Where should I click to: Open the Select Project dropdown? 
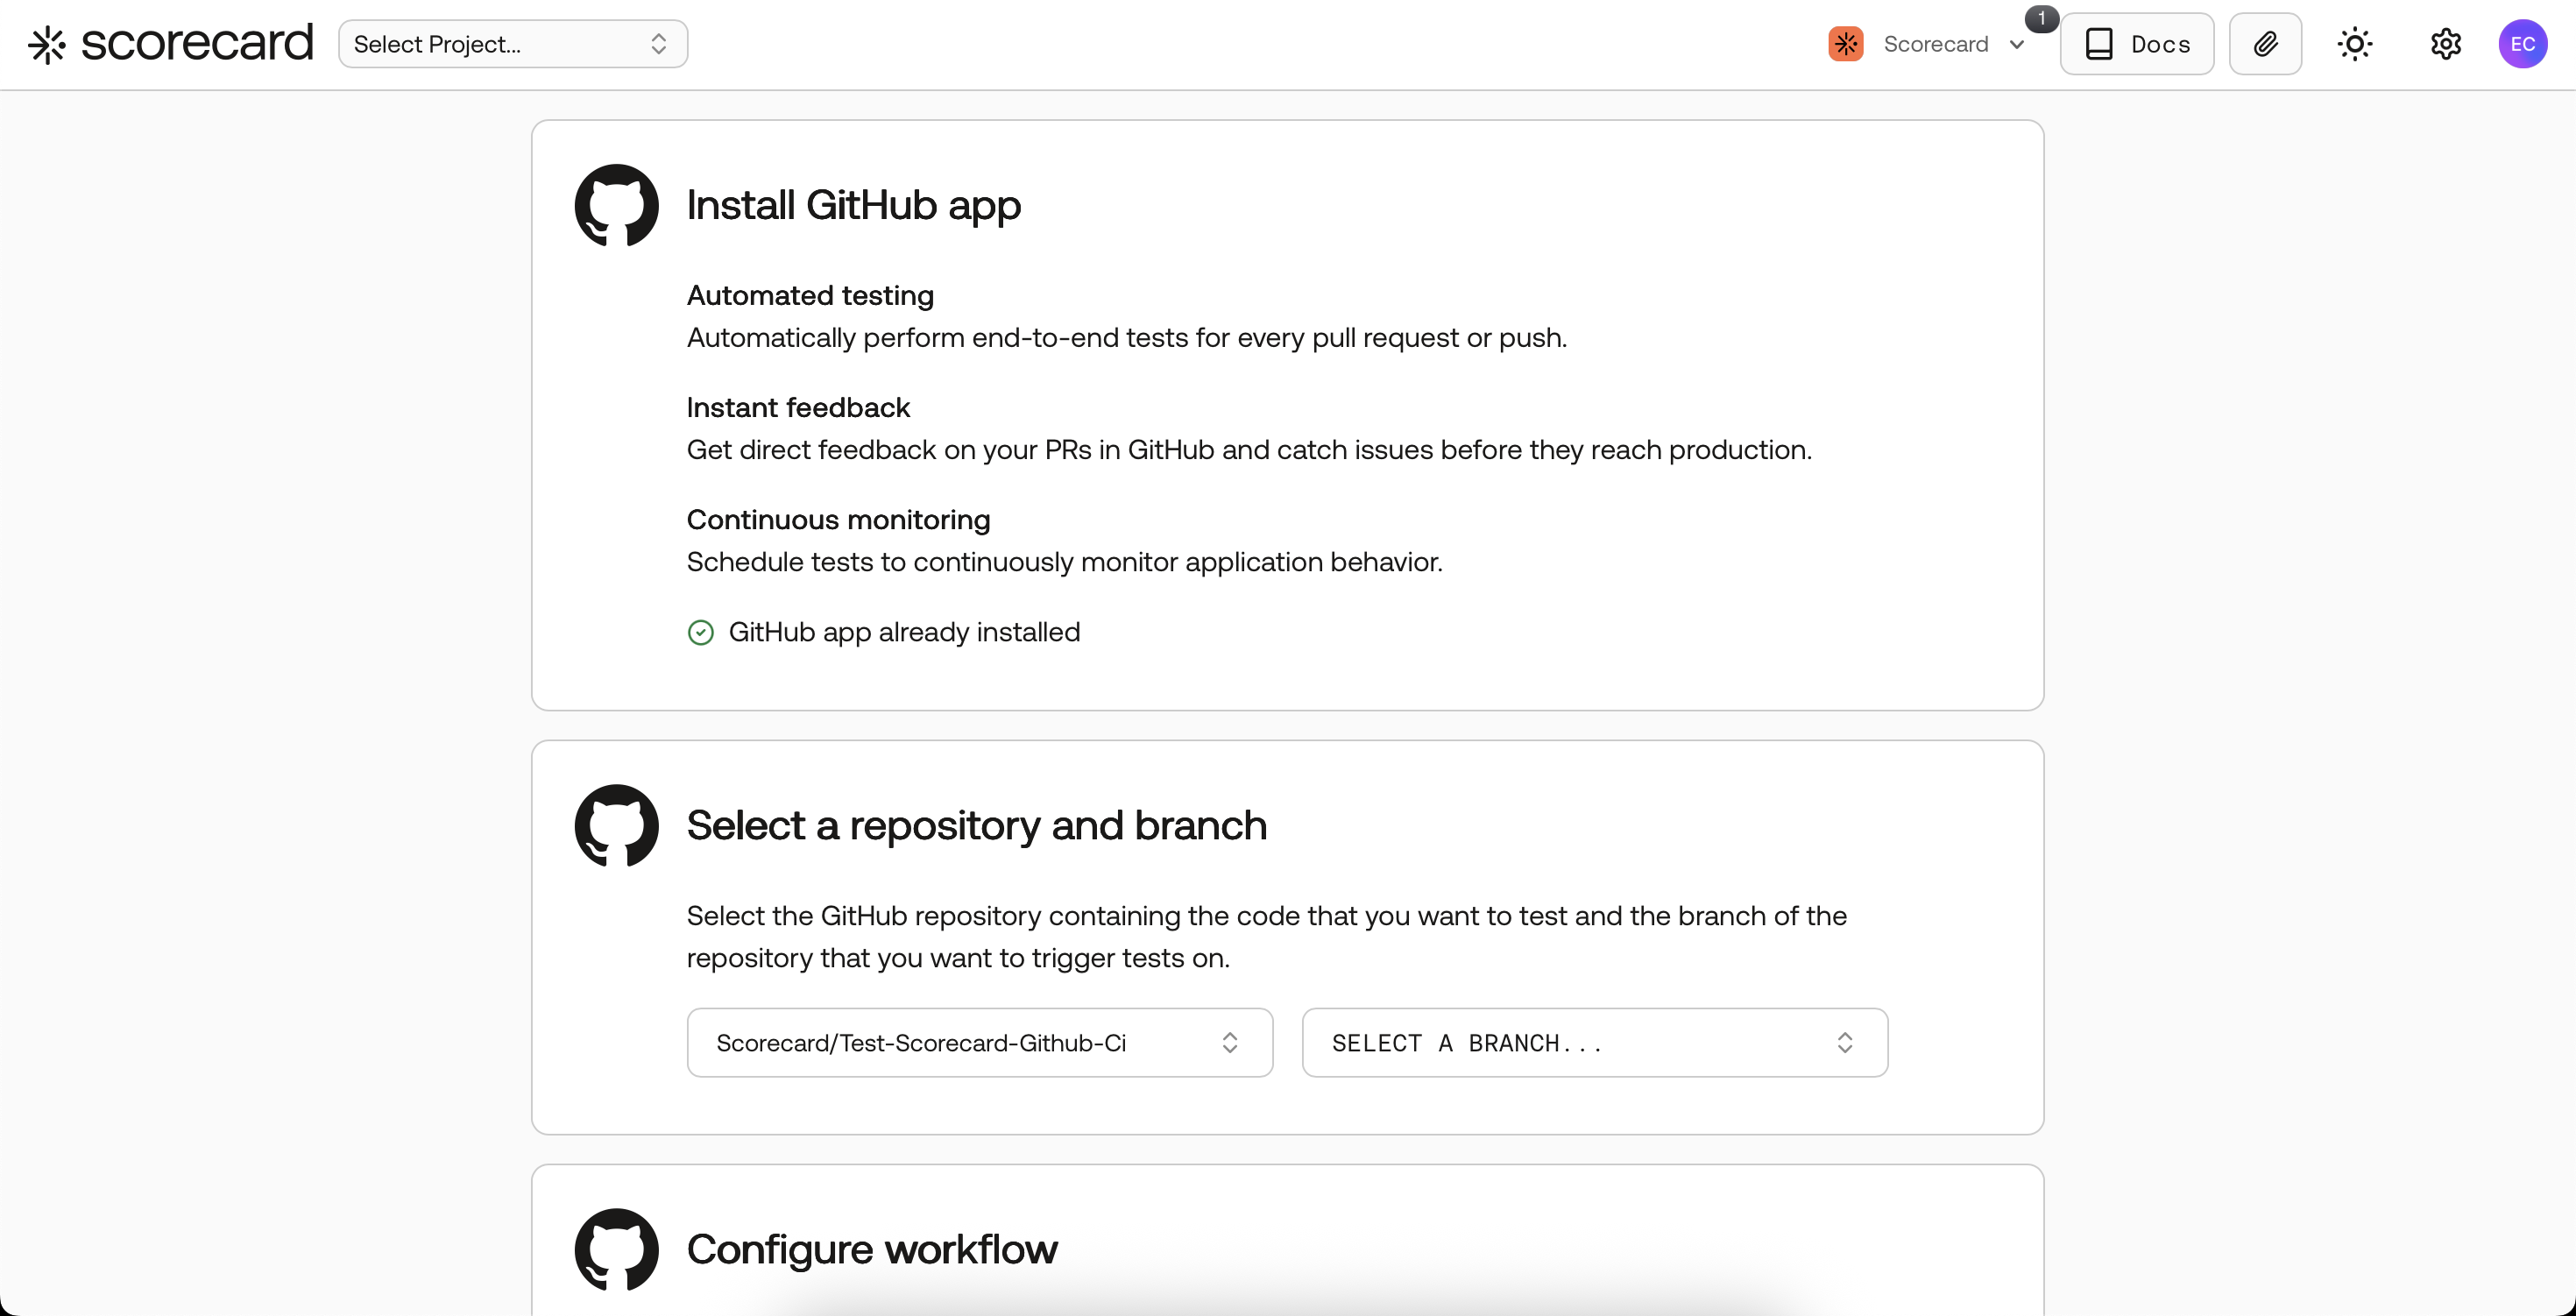click(x=513, y=44)
